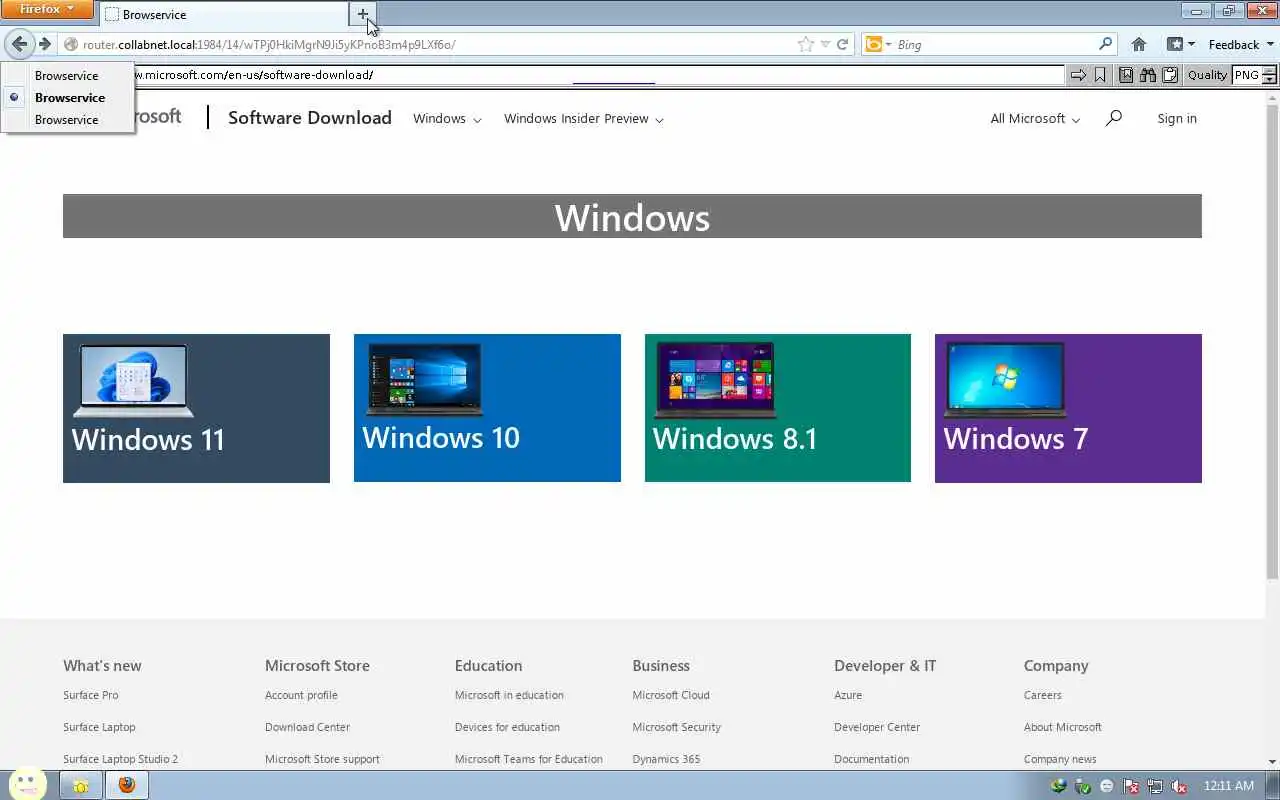Open the Microsoft Store support link
This screenshot has height=800, width=1280.
(322, 759)
